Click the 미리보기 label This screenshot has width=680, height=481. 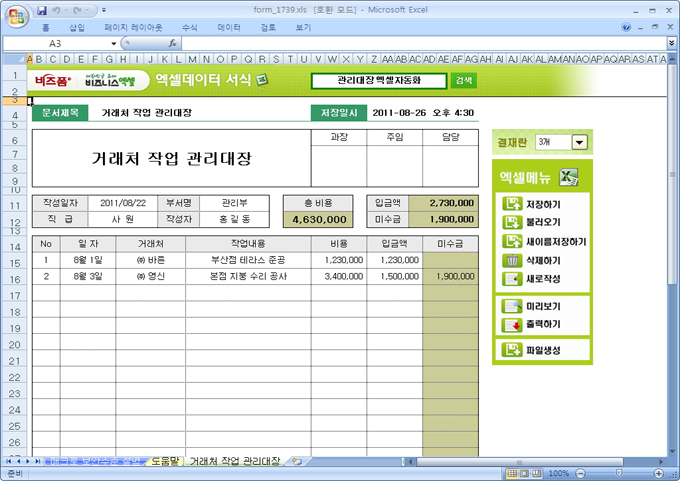pyautogui.click(x=543, y=306)
